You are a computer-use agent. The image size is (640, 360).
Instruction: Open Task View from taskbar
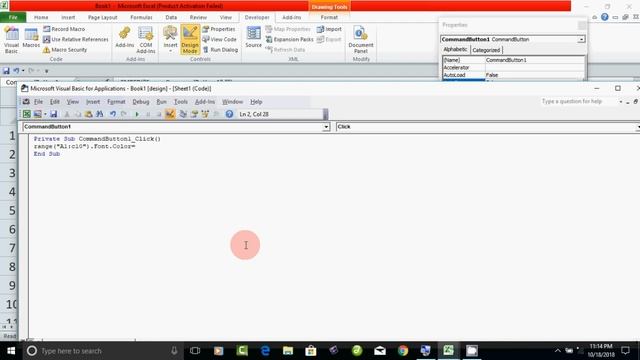(195, 351)
